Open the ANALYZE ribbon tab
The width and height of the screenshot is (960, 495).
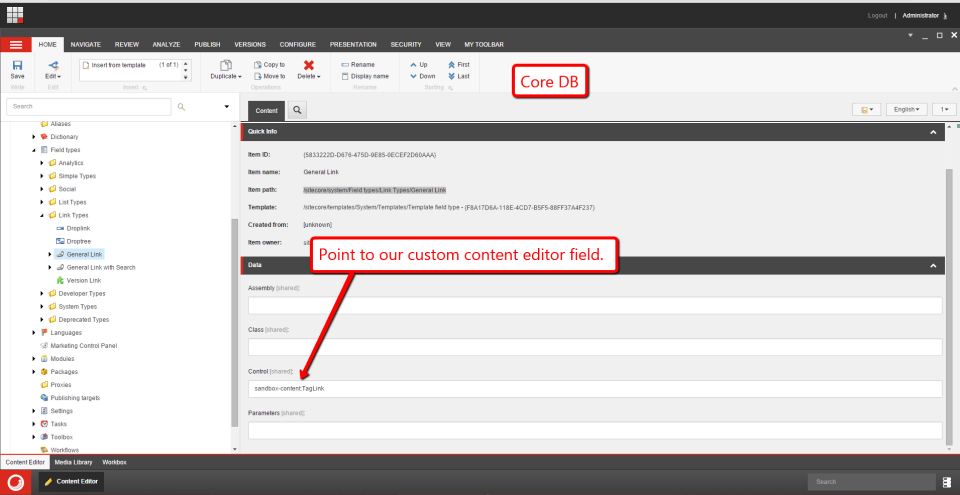click(x=167, y=45)
